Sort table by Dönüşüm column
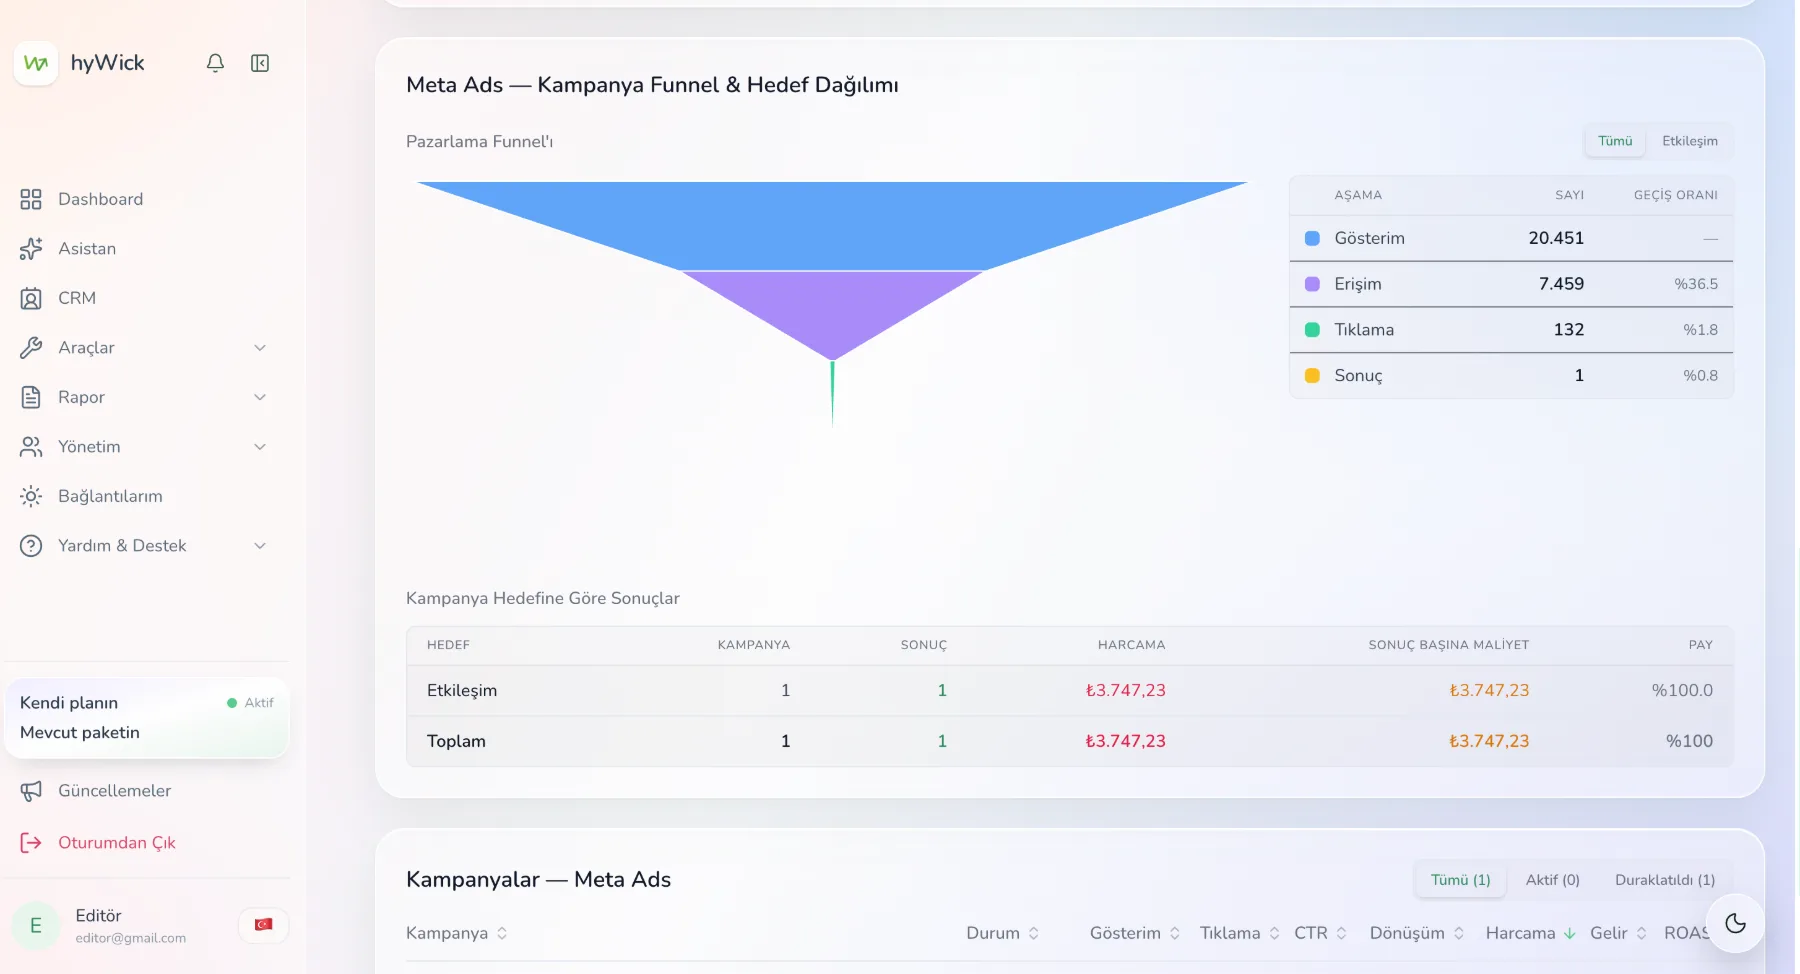Image resolution: width=1800 pixels, height=974 pixels. click(1417, 933)
